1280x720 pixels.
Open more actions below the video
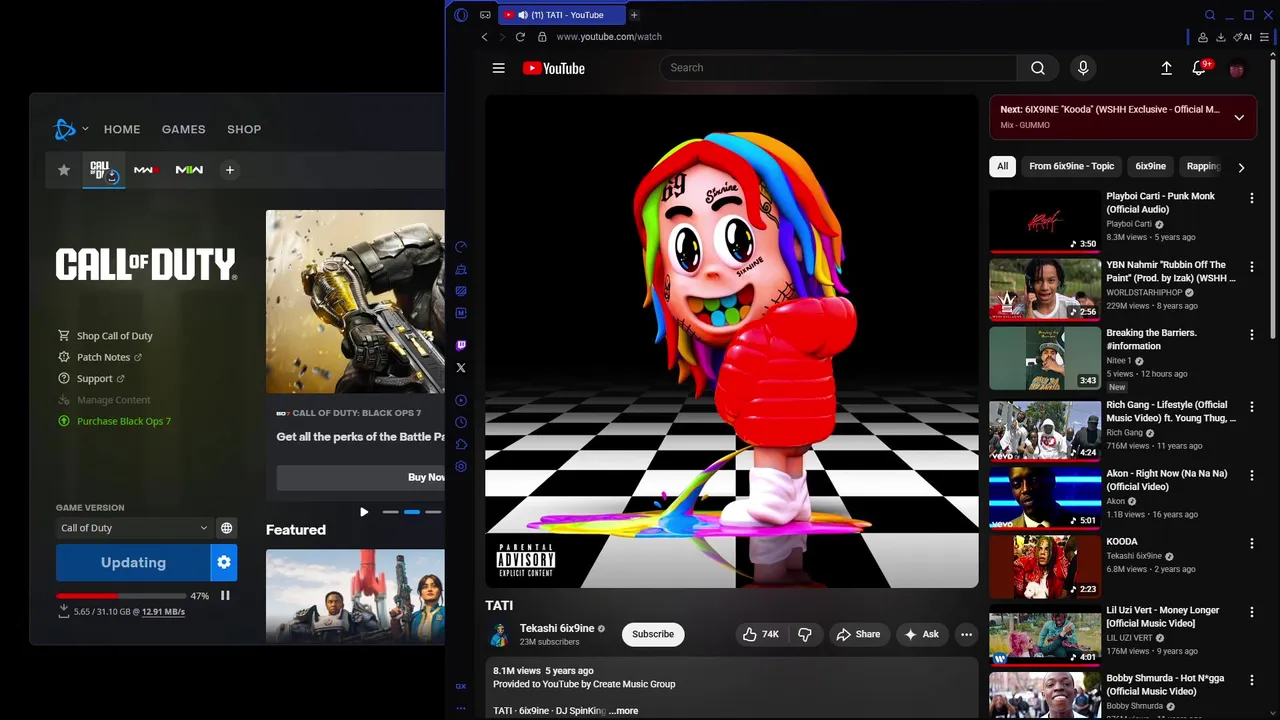point(966,634)
